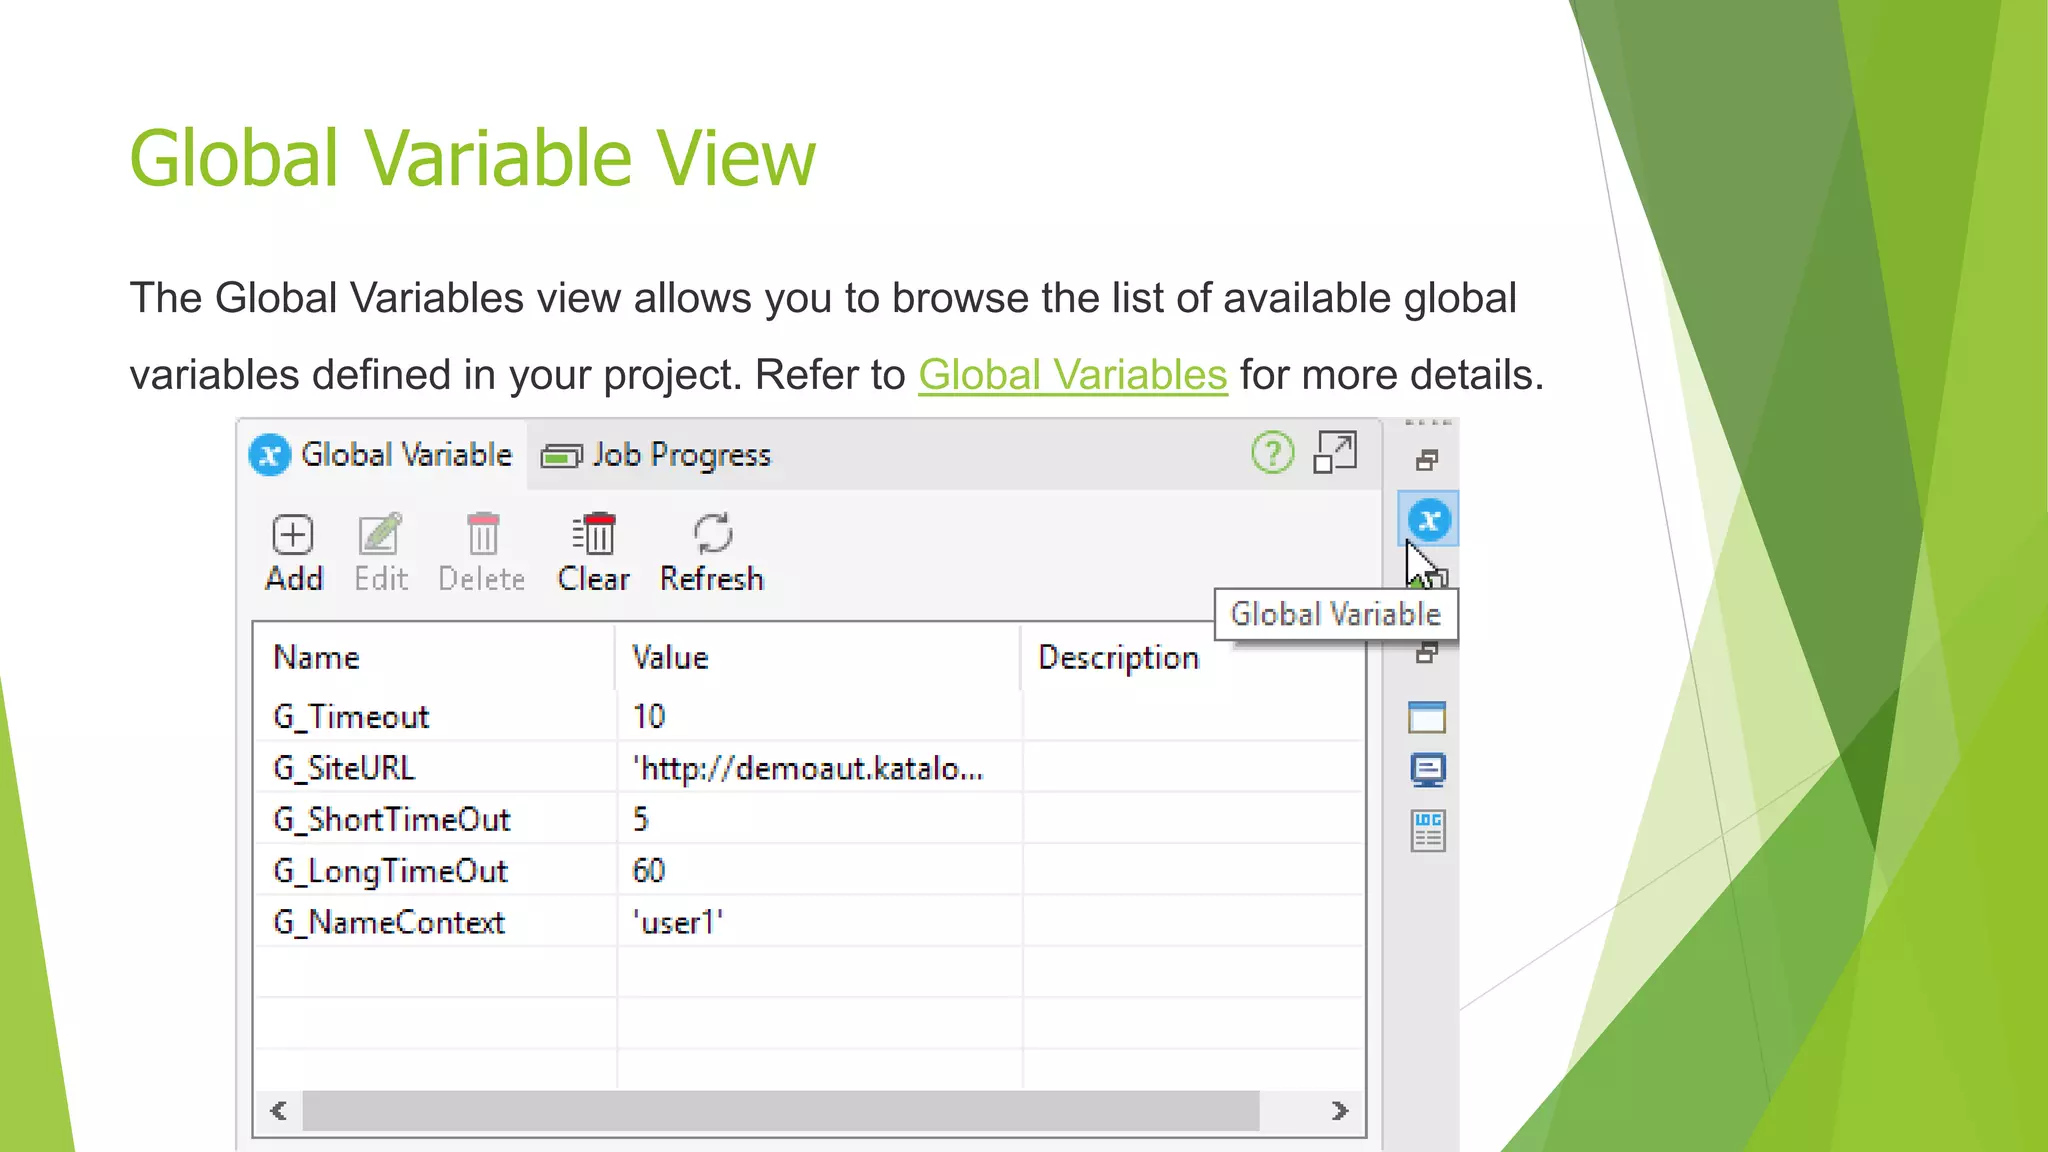The width and height of the screenshot is (2048, 1152).
Task: Select the G_Timeout row name
Action: pos(351,716)
